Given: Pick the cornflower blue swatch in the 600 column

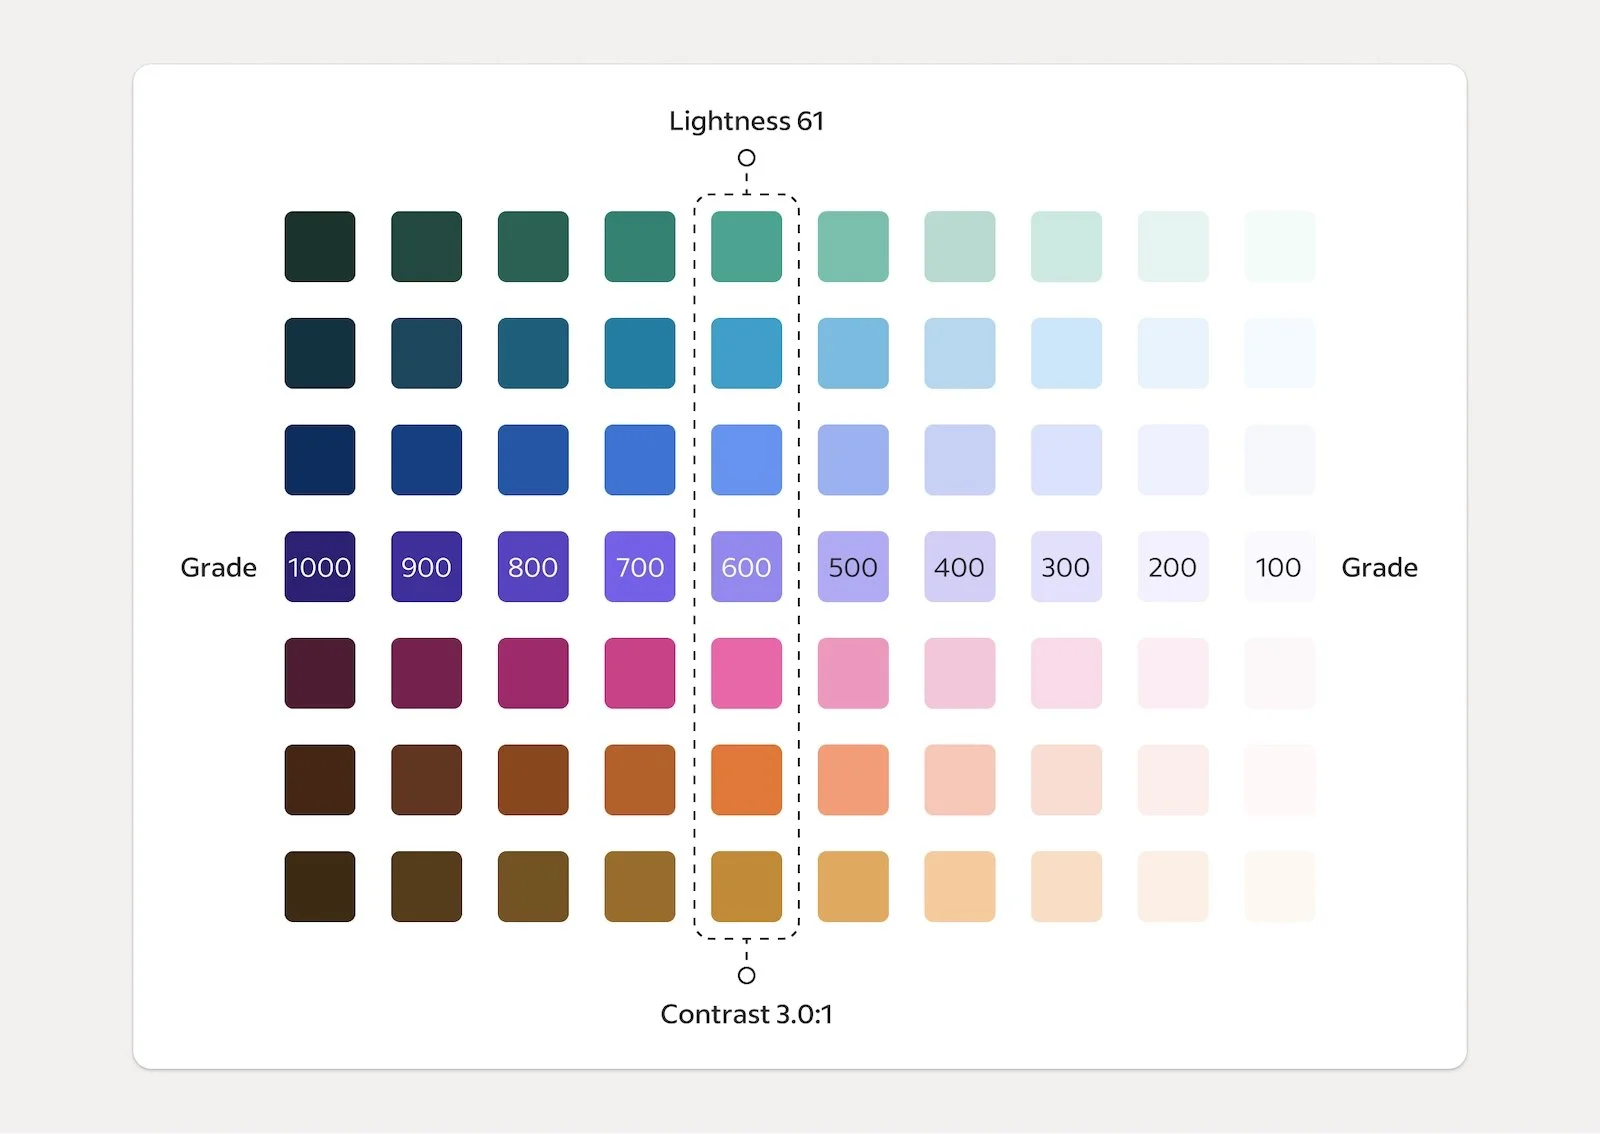Looking at the screenshot, I should point(747,460).
